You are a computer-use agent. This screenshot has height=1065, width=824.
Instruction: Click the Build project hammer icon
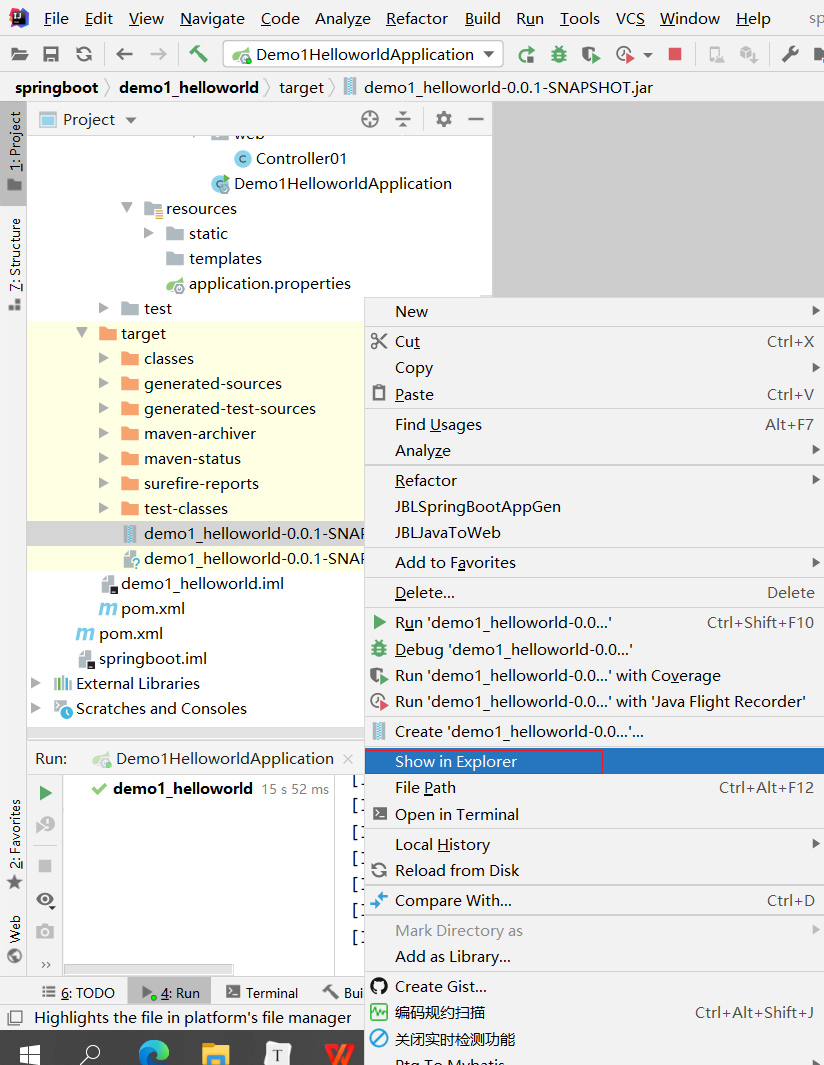click(198, 54)
